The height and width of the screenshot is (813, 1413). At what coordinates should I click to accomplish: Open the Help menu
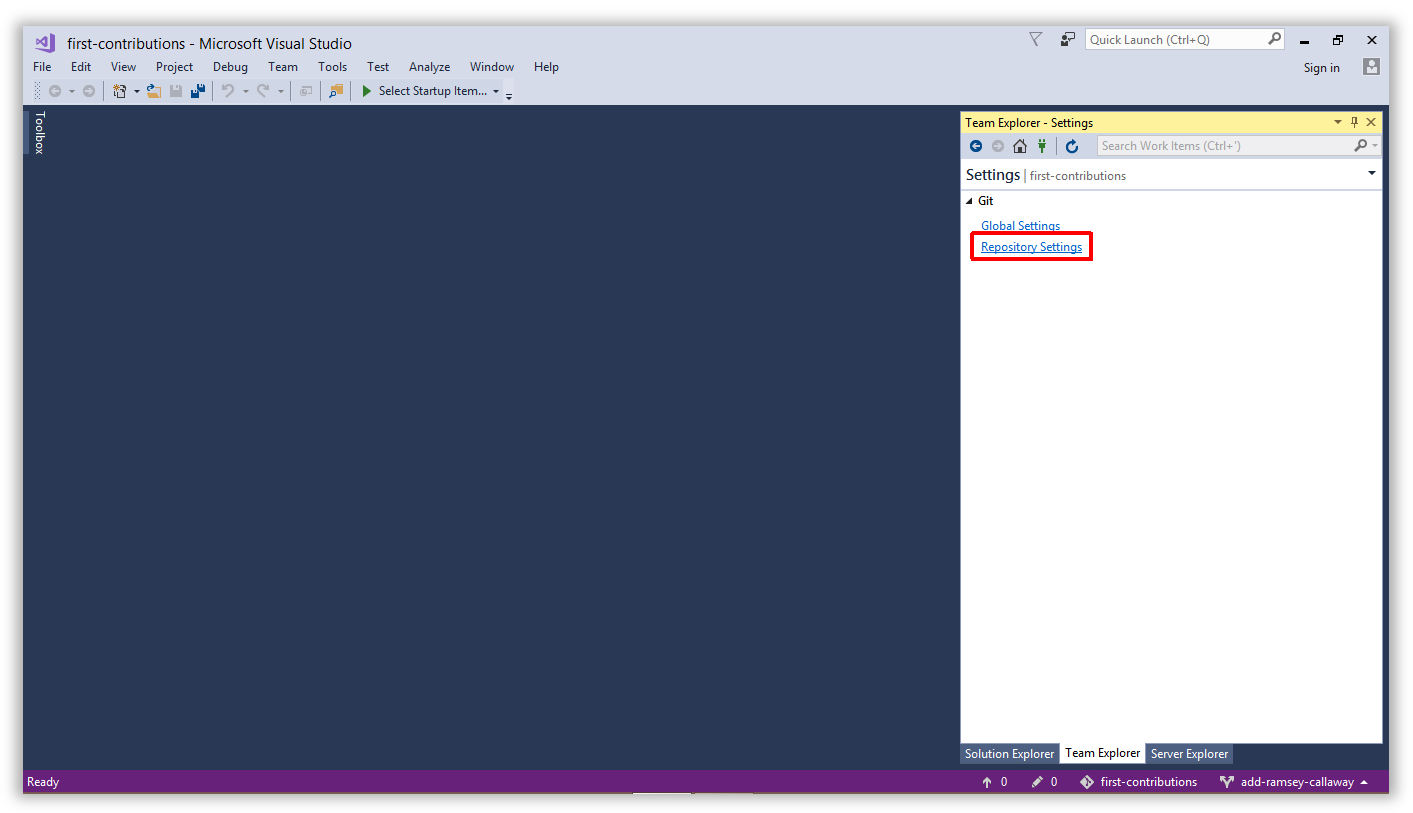546,67
